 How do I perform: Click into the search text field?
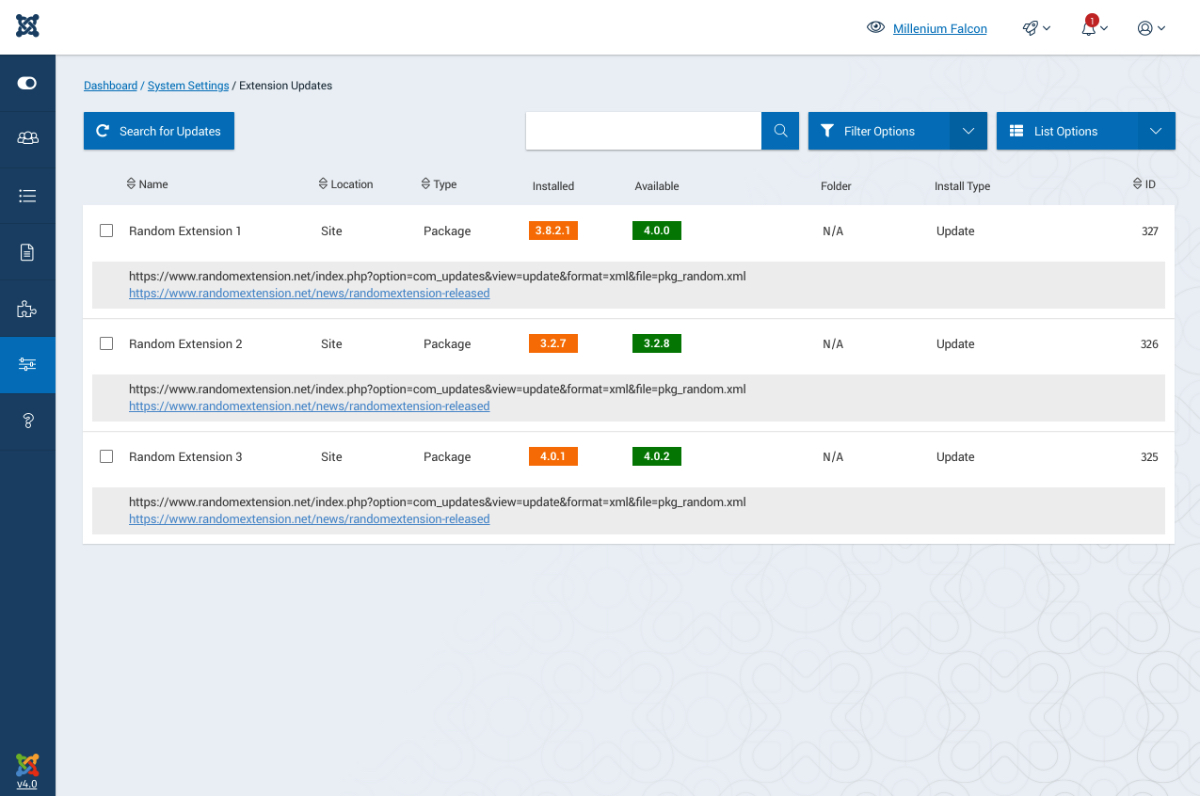[643, 131]
